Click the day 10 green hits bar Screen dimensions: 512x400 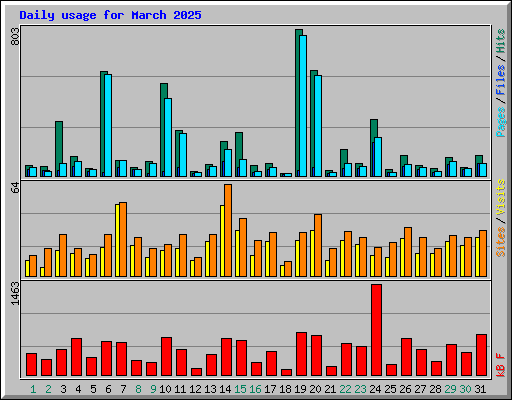click(164, 130)
